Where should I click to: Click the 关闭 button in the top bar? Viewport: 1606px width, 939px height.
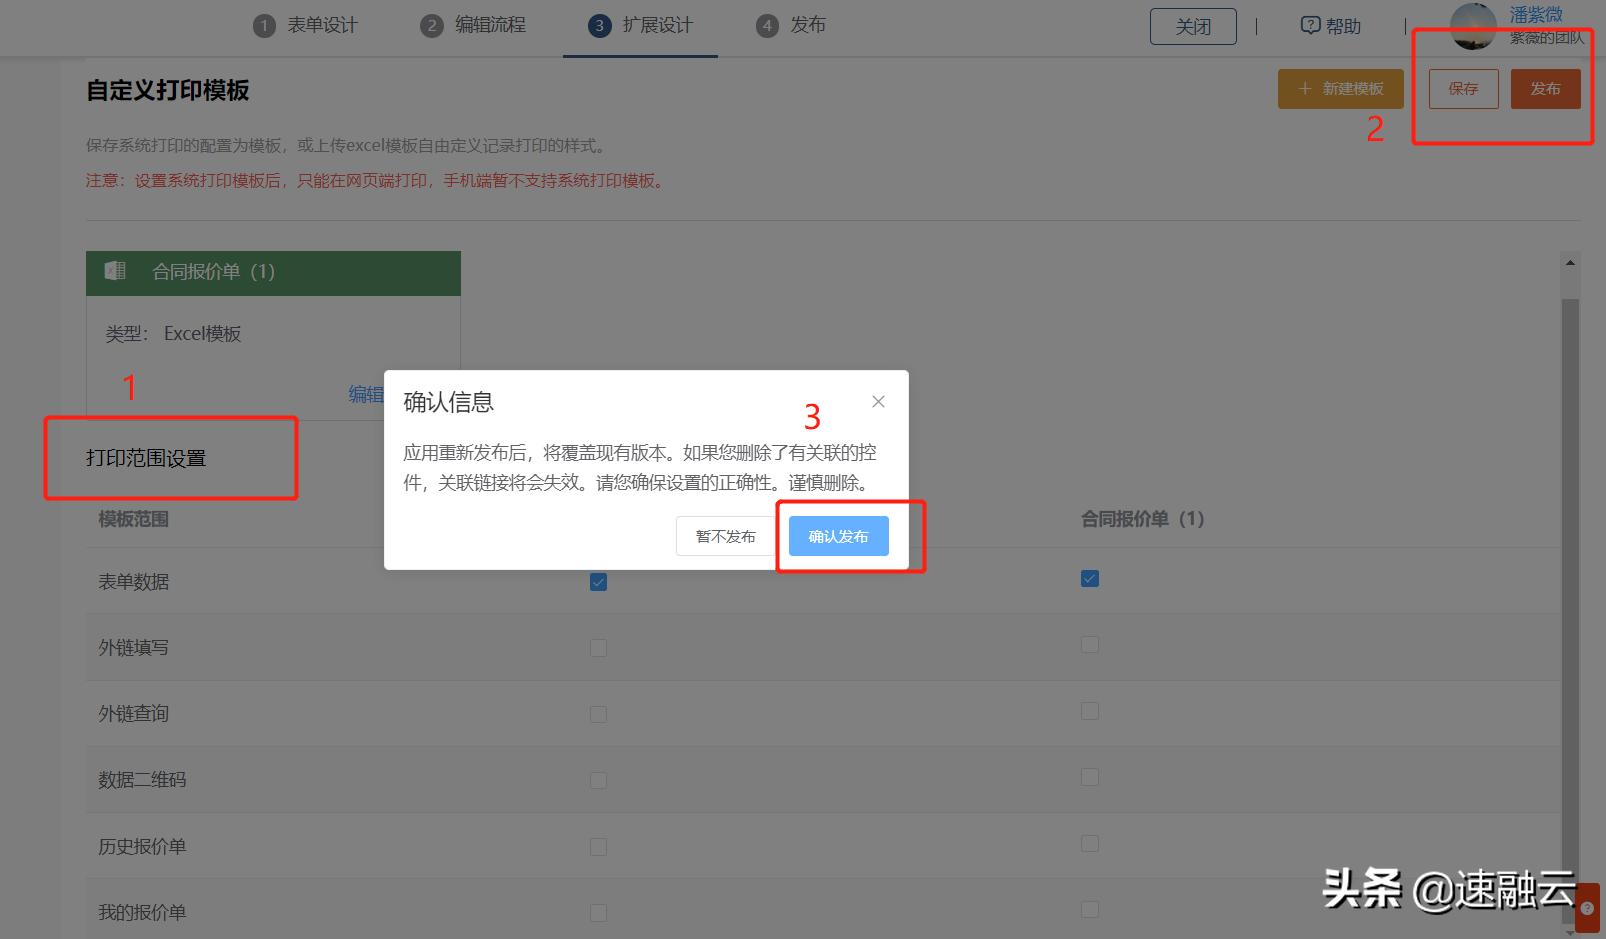pyautogui.click(x=1192, y=25)
